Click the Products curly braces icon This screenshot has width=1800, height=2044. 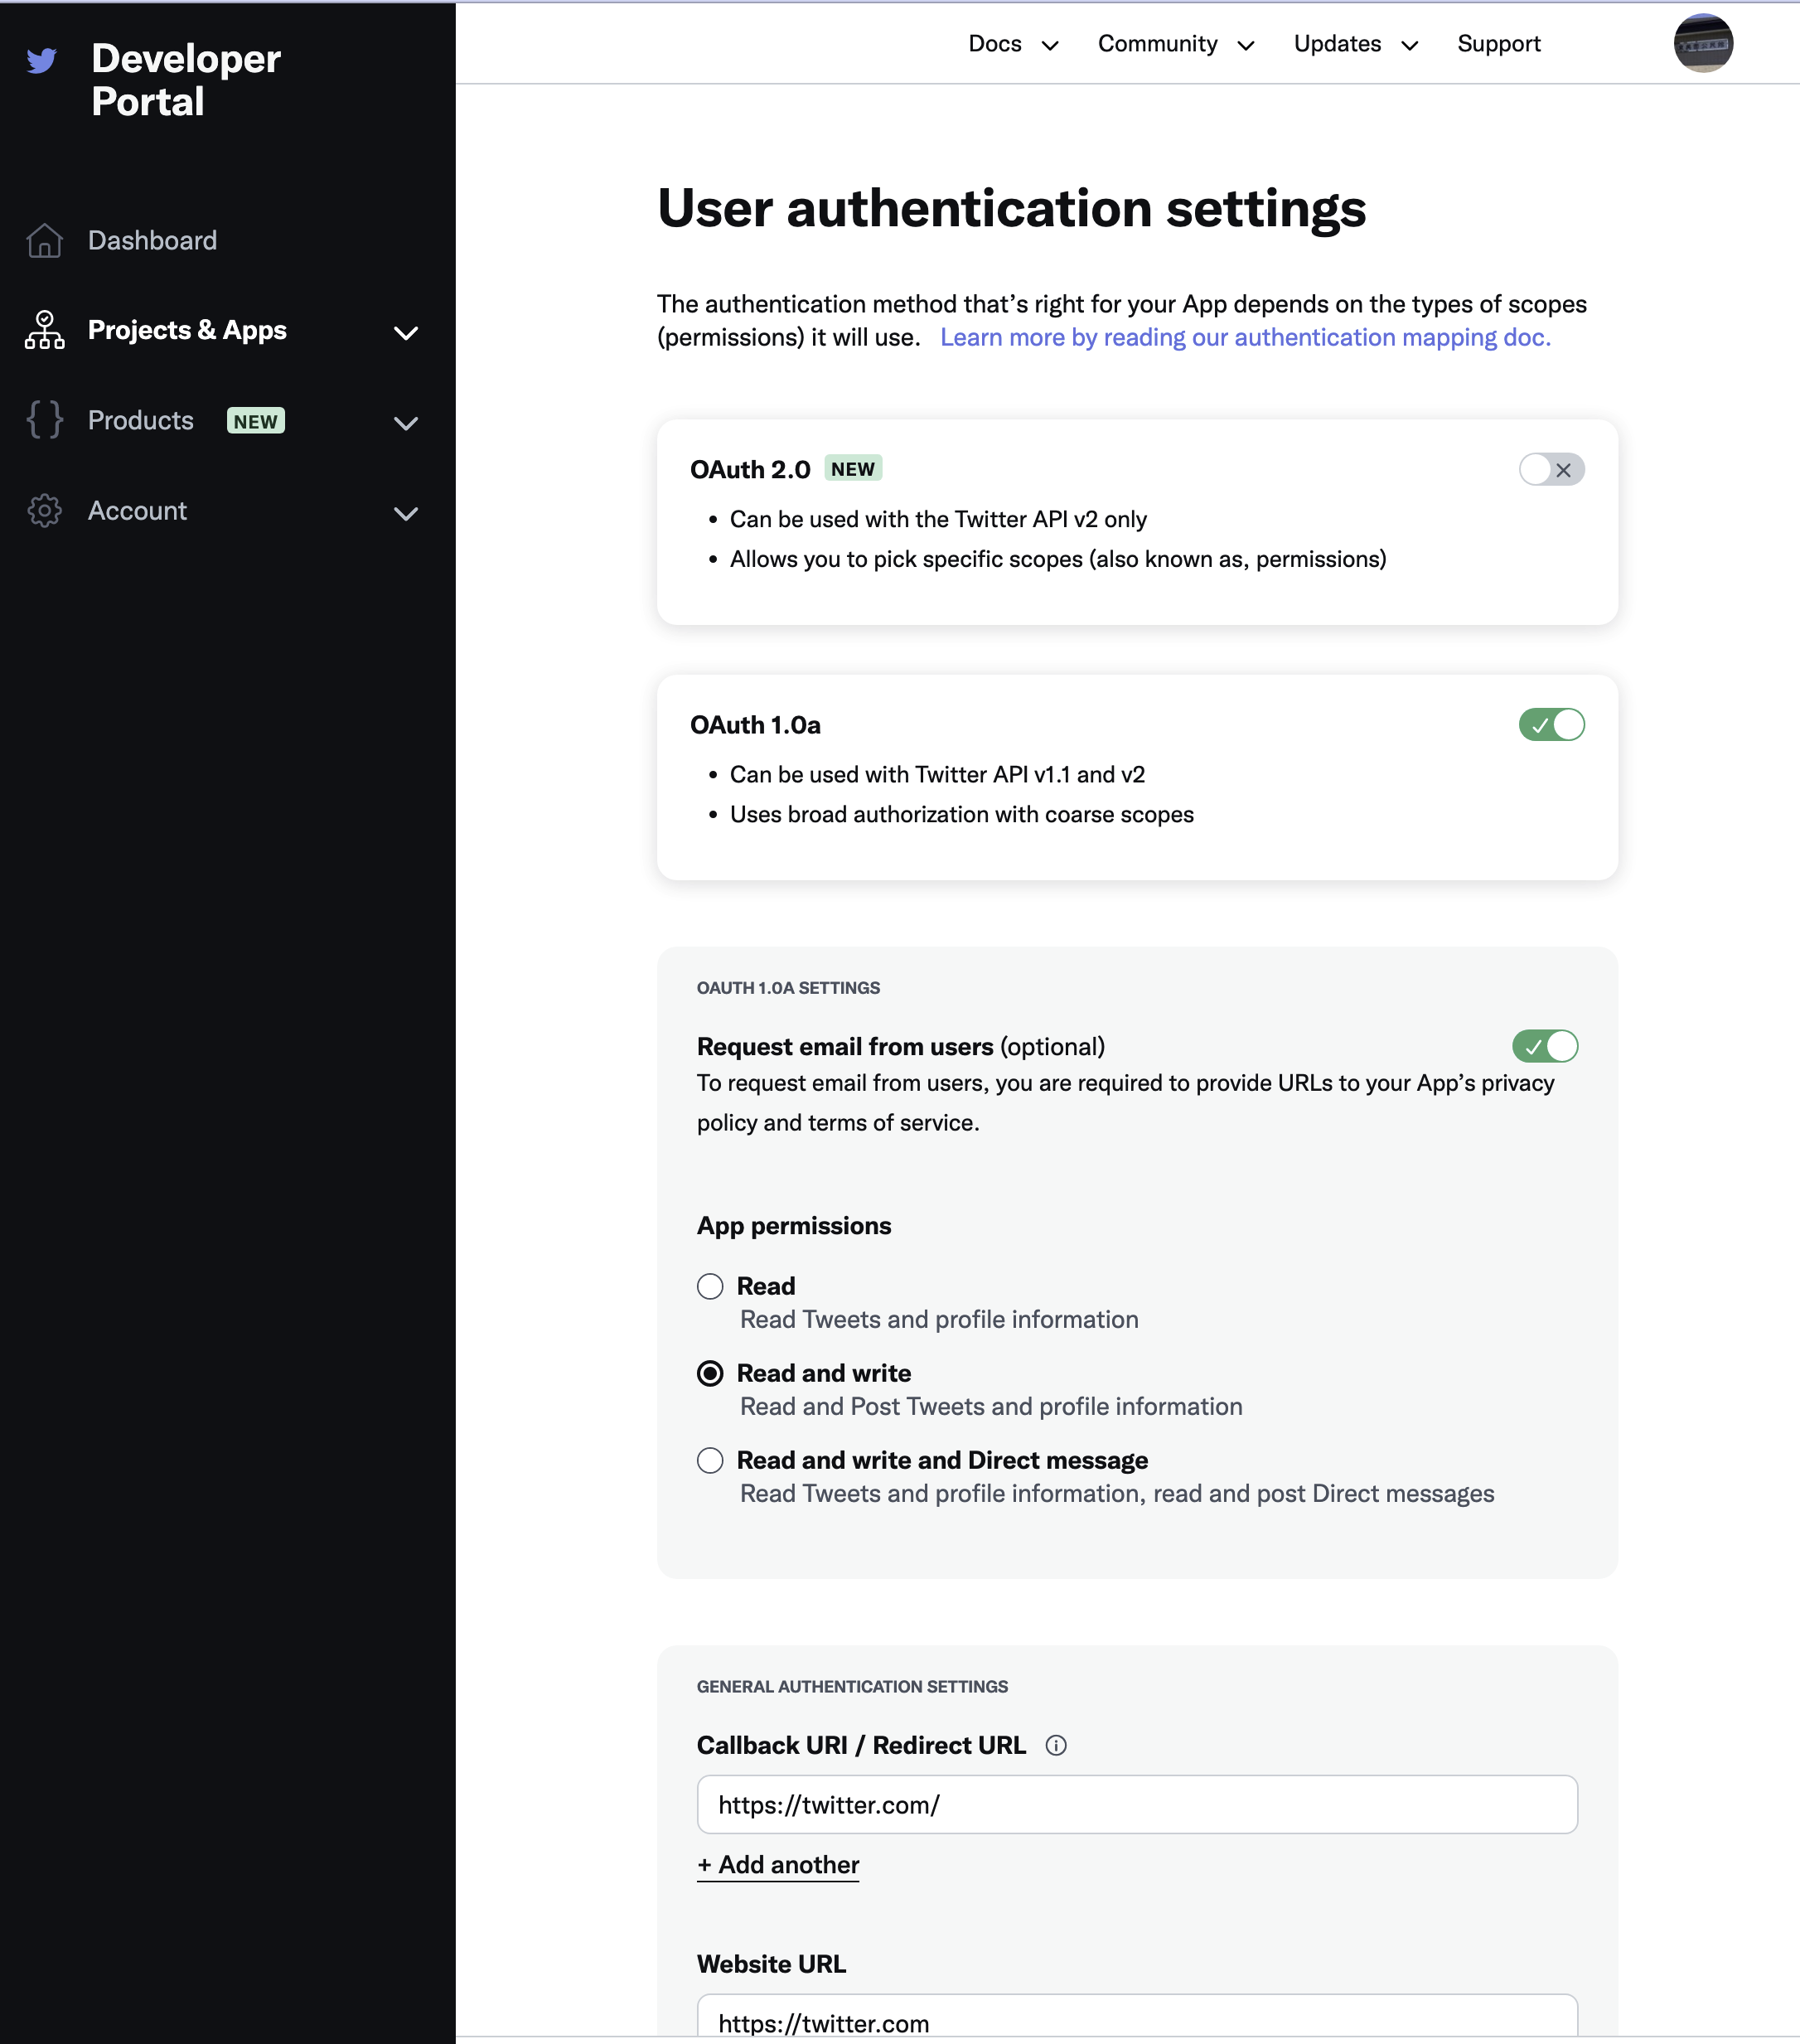44,420
